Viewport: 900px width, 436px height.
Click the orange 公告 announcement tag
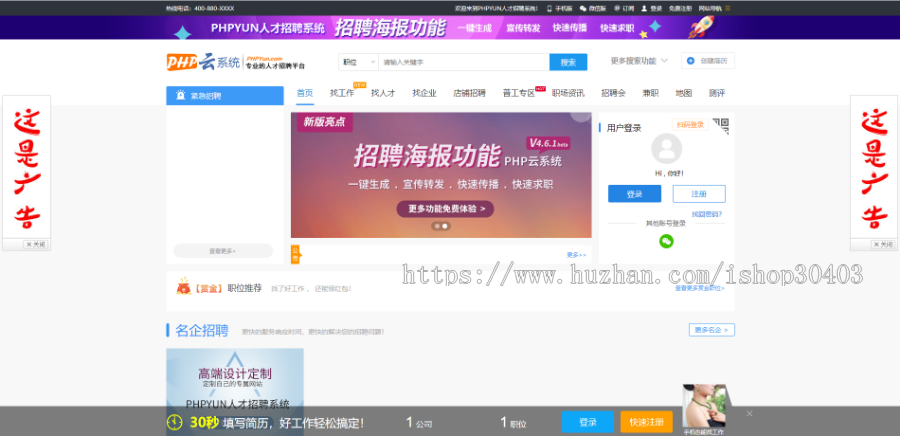click(x=296, y=254)
